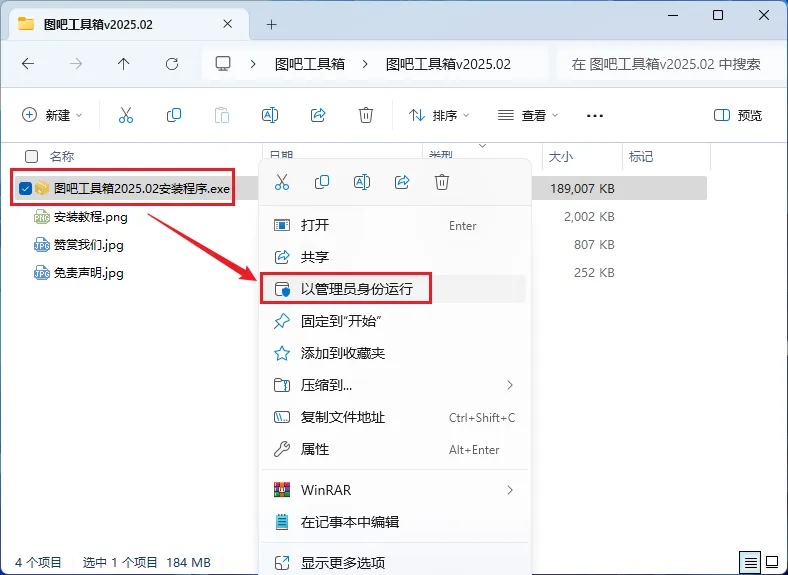Uncheck the checkbox for the installer exe
This screenshot has width=788, height=575.
click(25, 188)
